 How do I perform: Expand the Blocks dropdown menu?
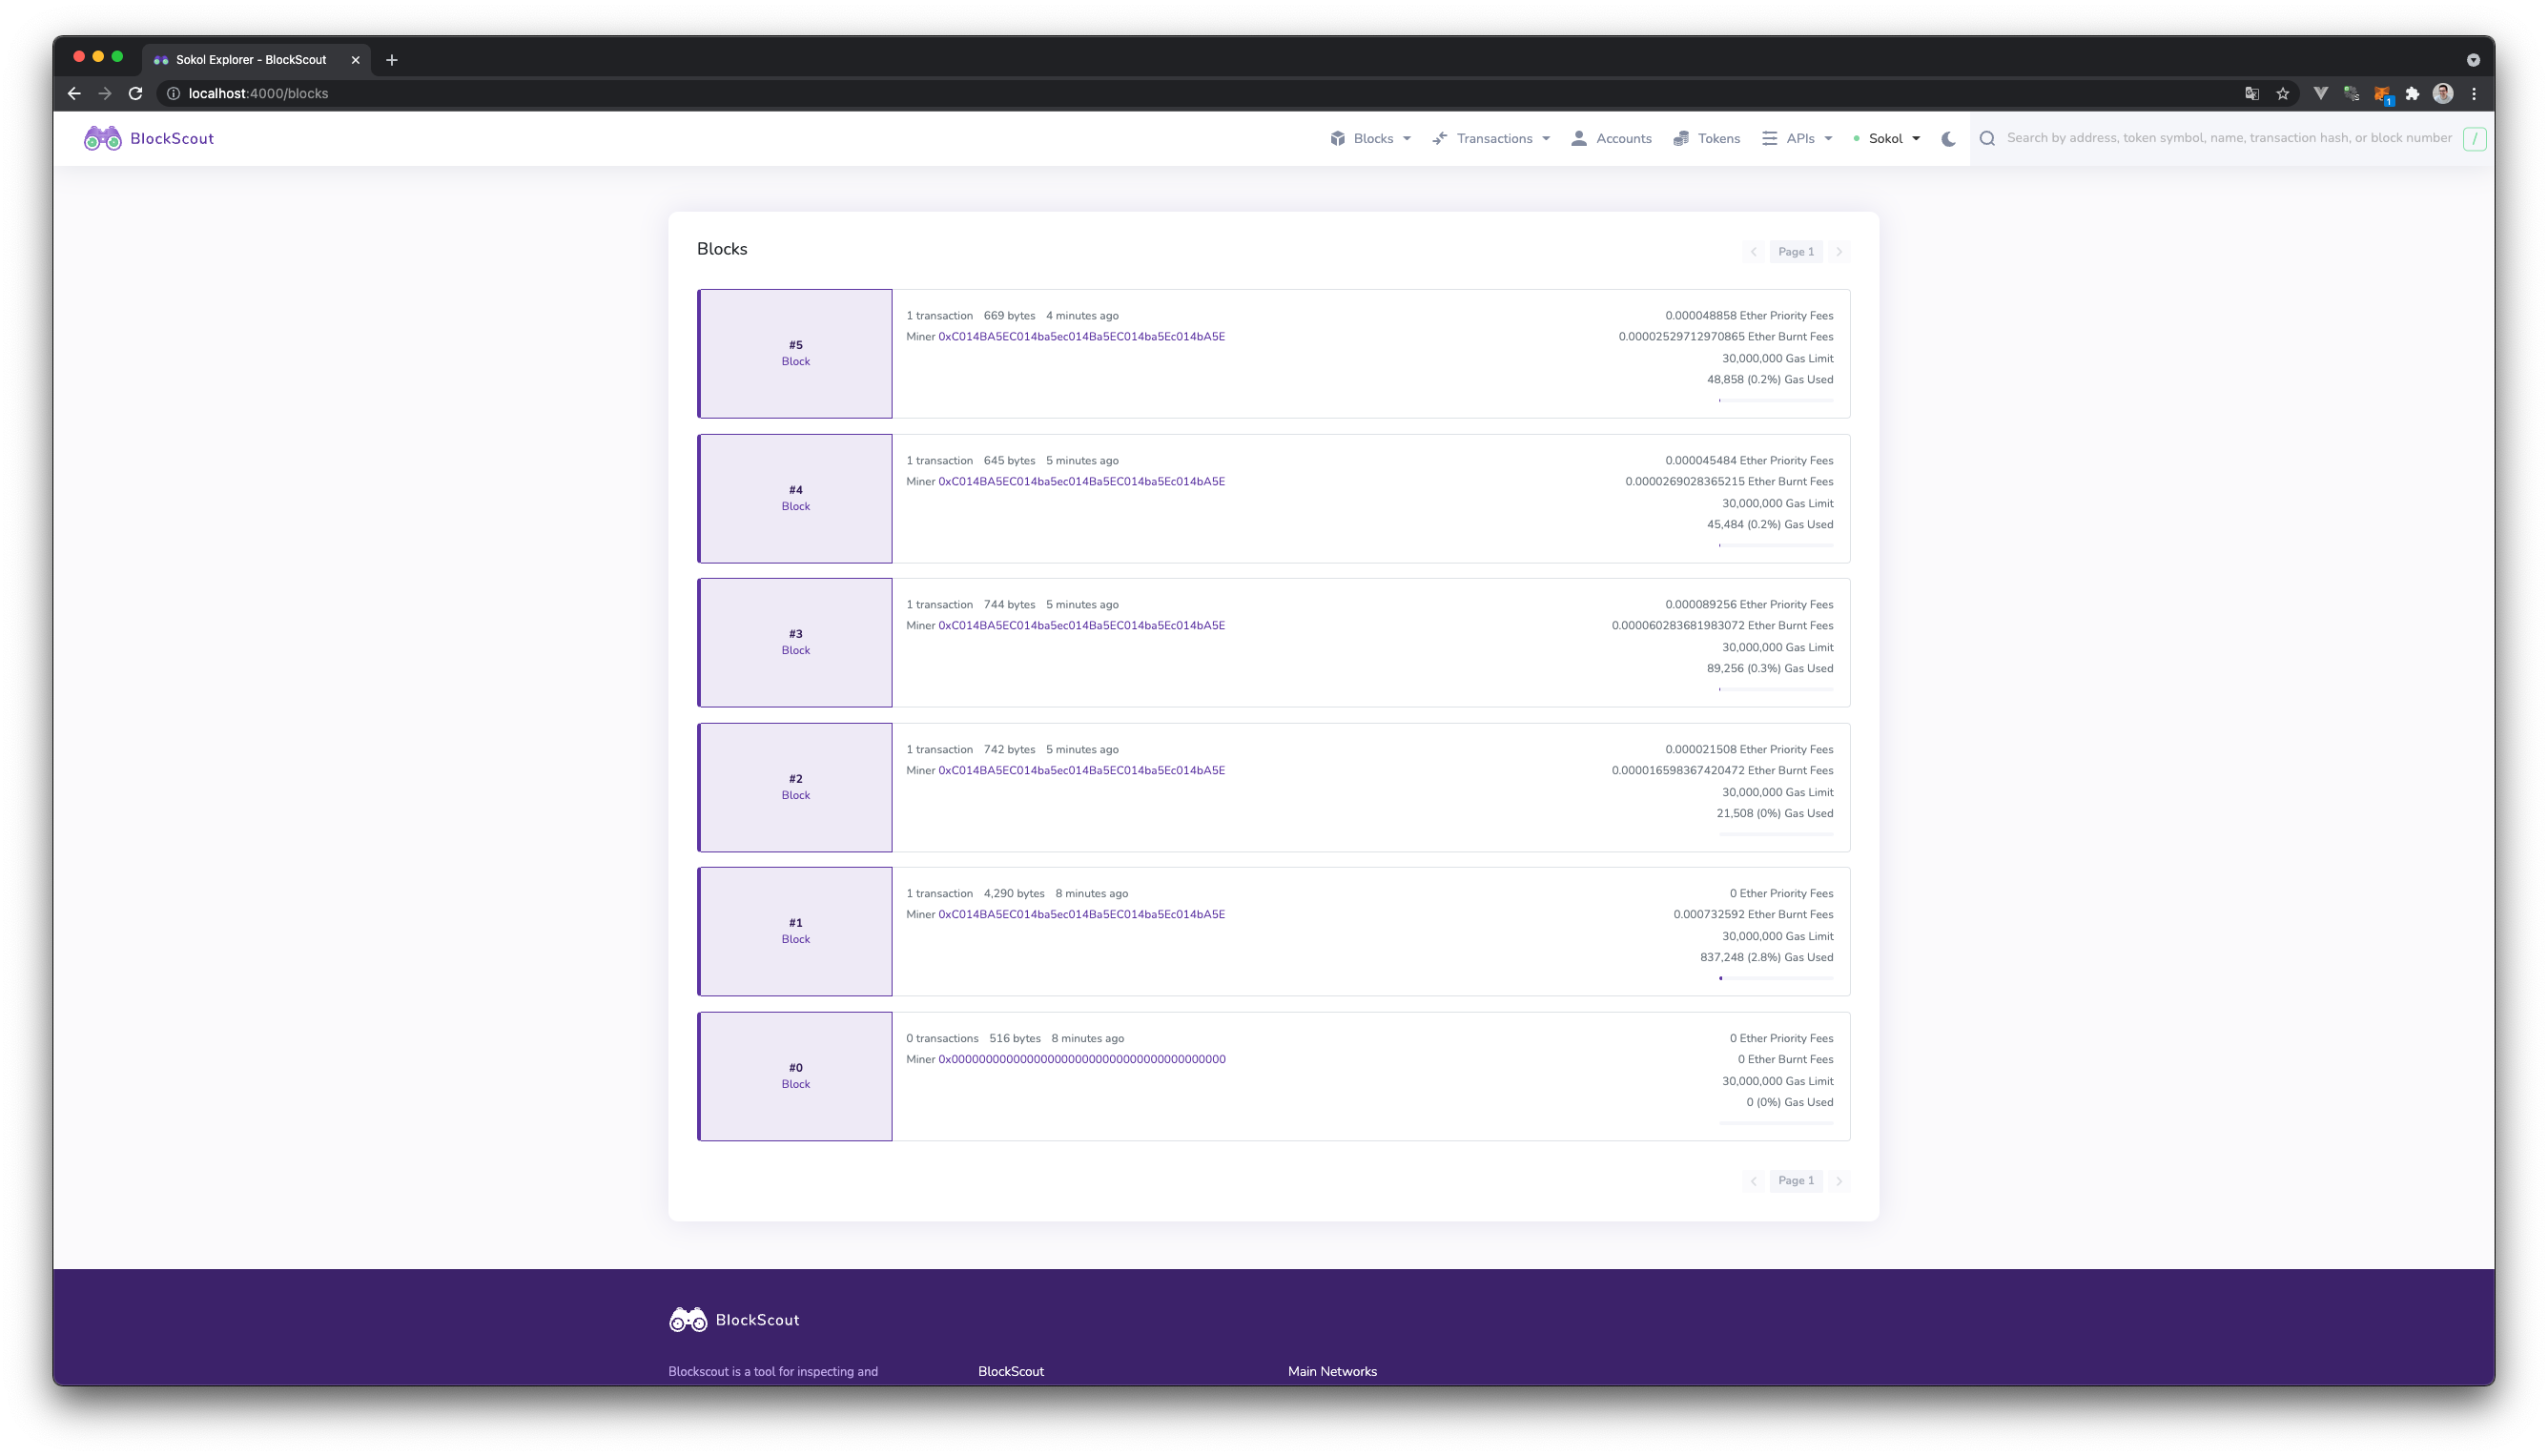point(1371,139)
